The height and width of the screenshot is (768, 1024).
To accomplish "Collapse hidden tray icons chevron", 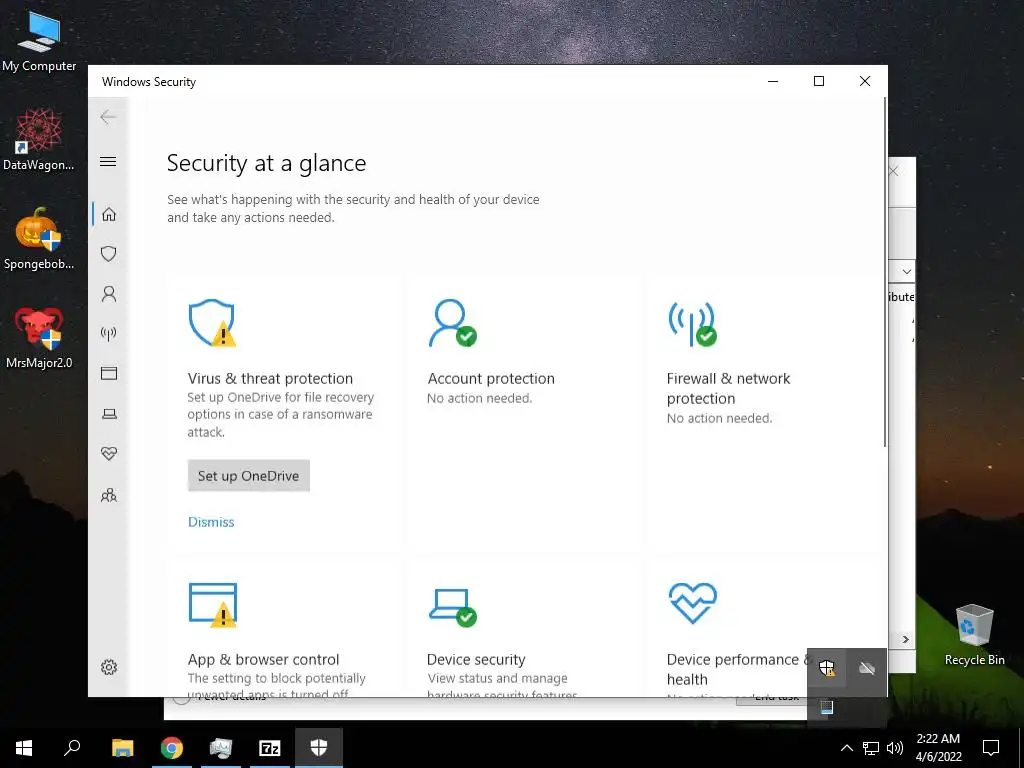I will 846,748.
